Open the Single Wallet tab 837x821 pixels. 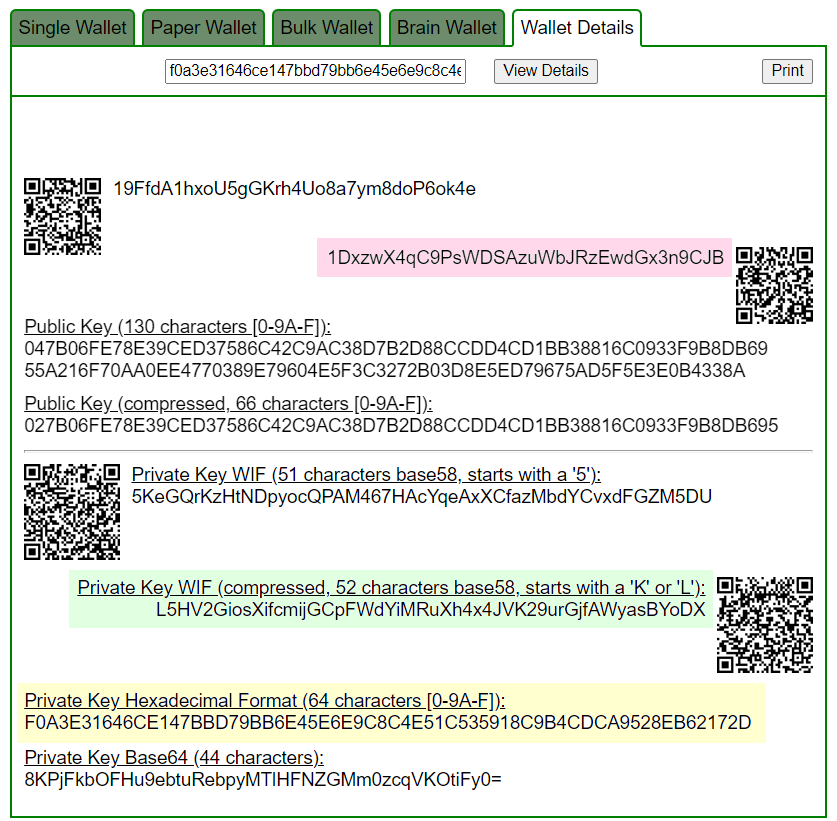(73, 28)
